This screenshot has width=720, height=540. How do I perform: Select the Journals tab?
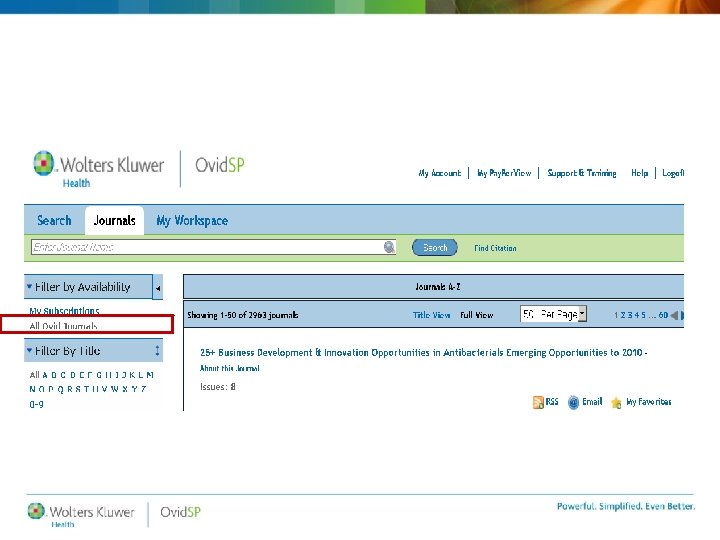coord(114,220)
